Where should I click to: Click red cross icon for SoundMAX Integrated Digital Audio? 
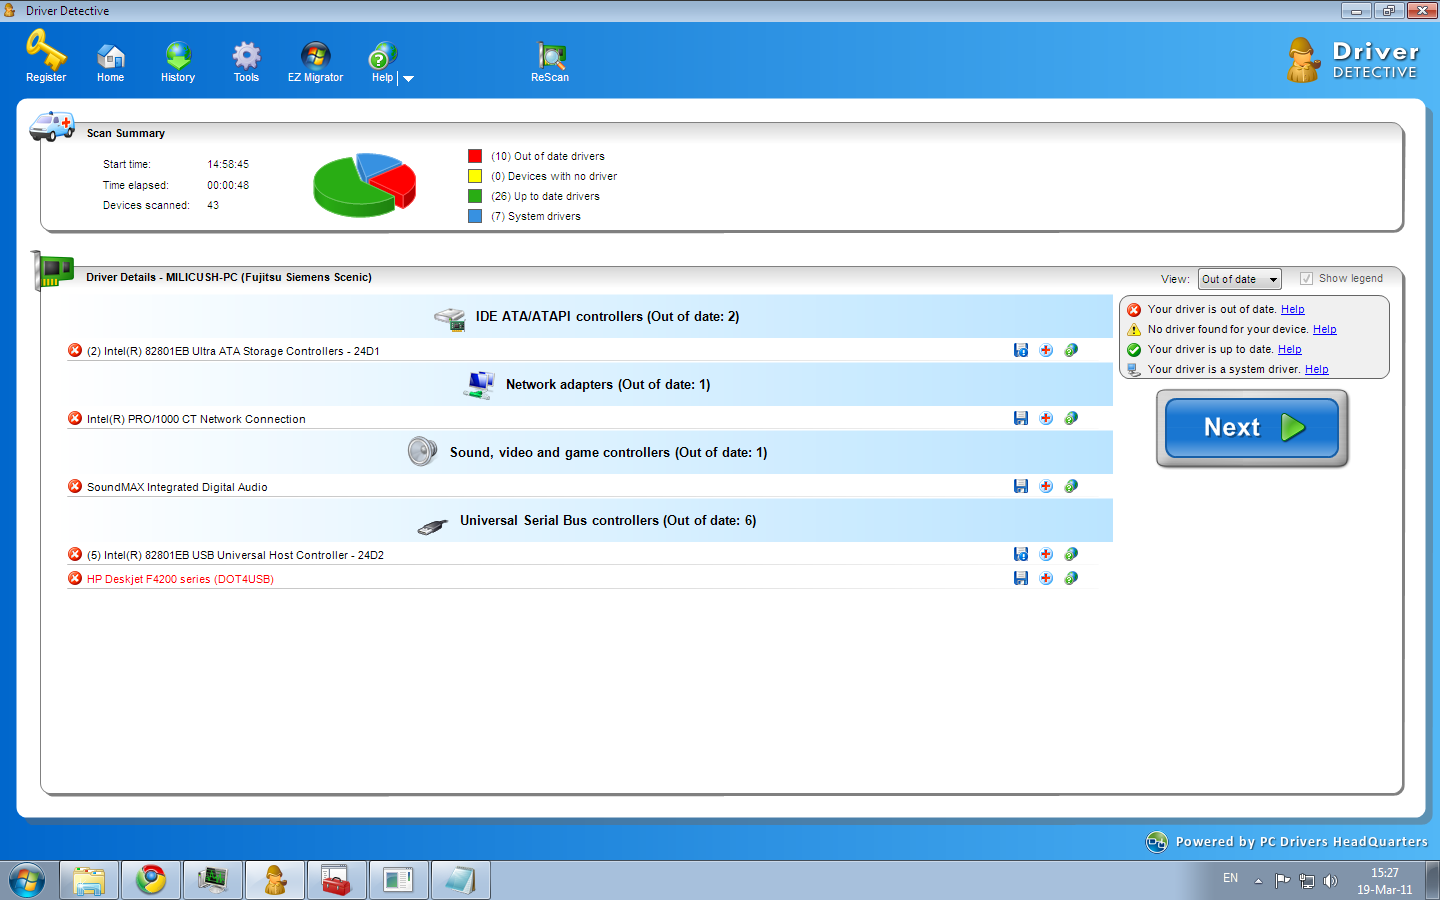[x=1046, y=486]
